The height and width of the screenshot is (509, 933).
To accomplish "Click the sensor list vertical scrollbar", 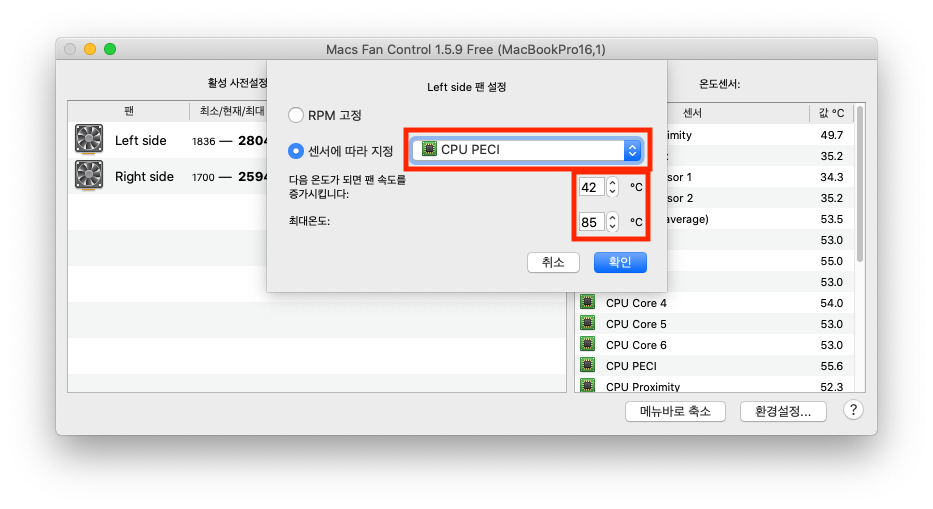I will pos(859,185).
